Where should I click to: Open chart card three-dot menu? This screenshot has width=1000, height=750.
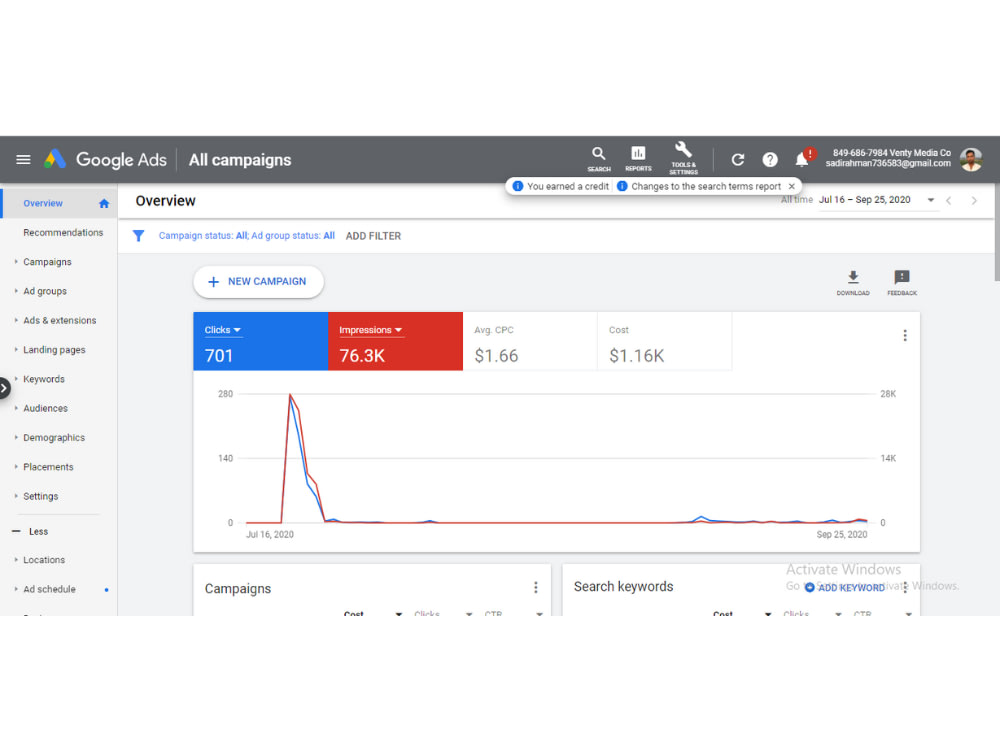[x=904, y=335]
